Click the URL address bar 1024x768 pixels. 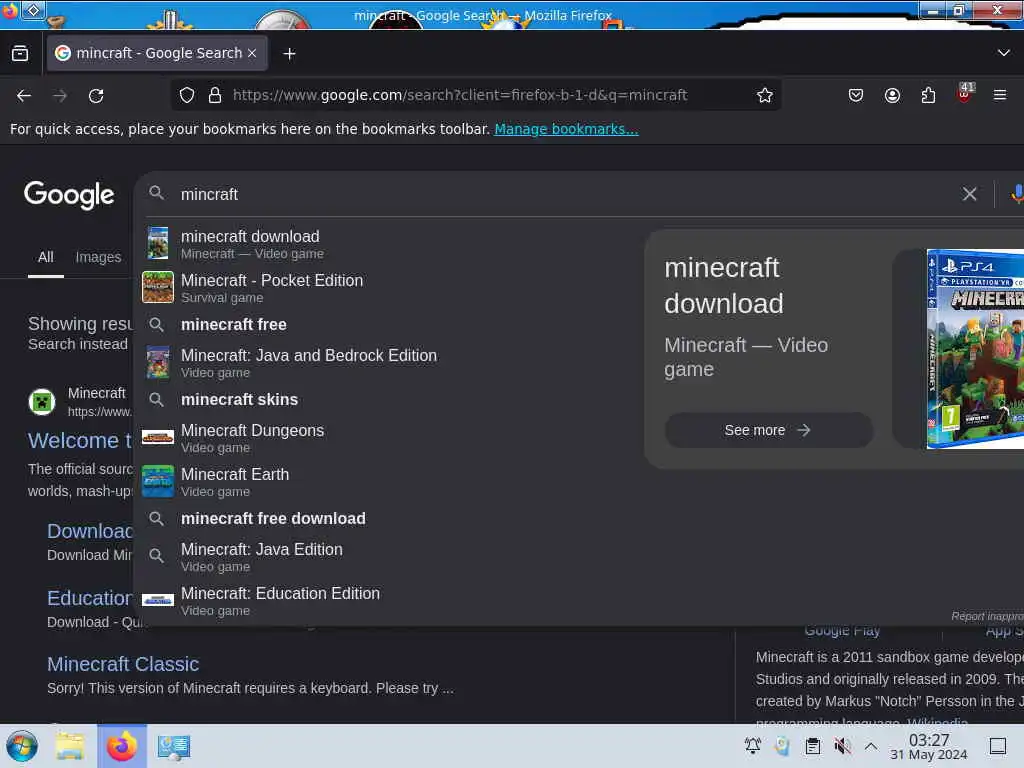[x=477, y=95]
